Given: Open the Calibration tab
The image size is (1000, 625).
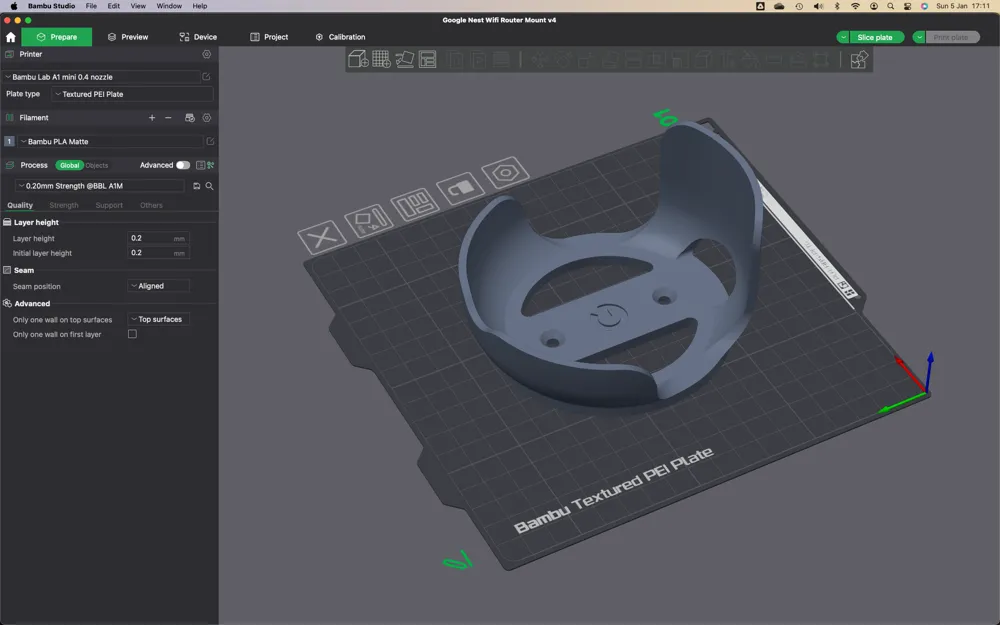Looking at the screenshot, I should tap(340, 37).
